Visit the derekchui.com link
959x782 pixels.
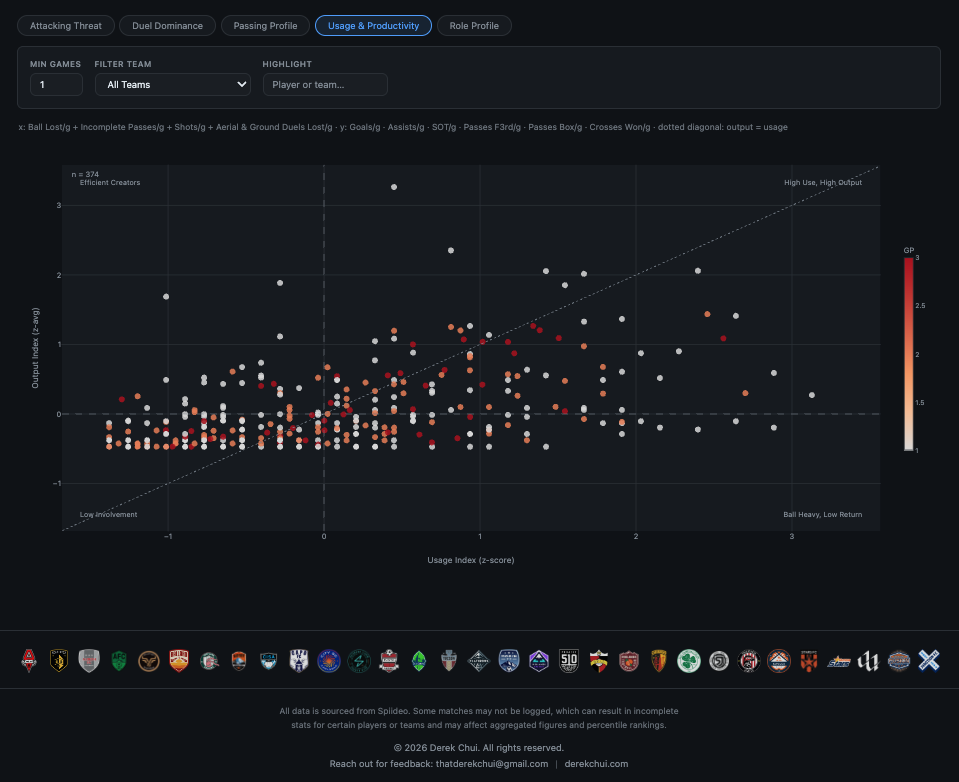click(x=596, y=764)
